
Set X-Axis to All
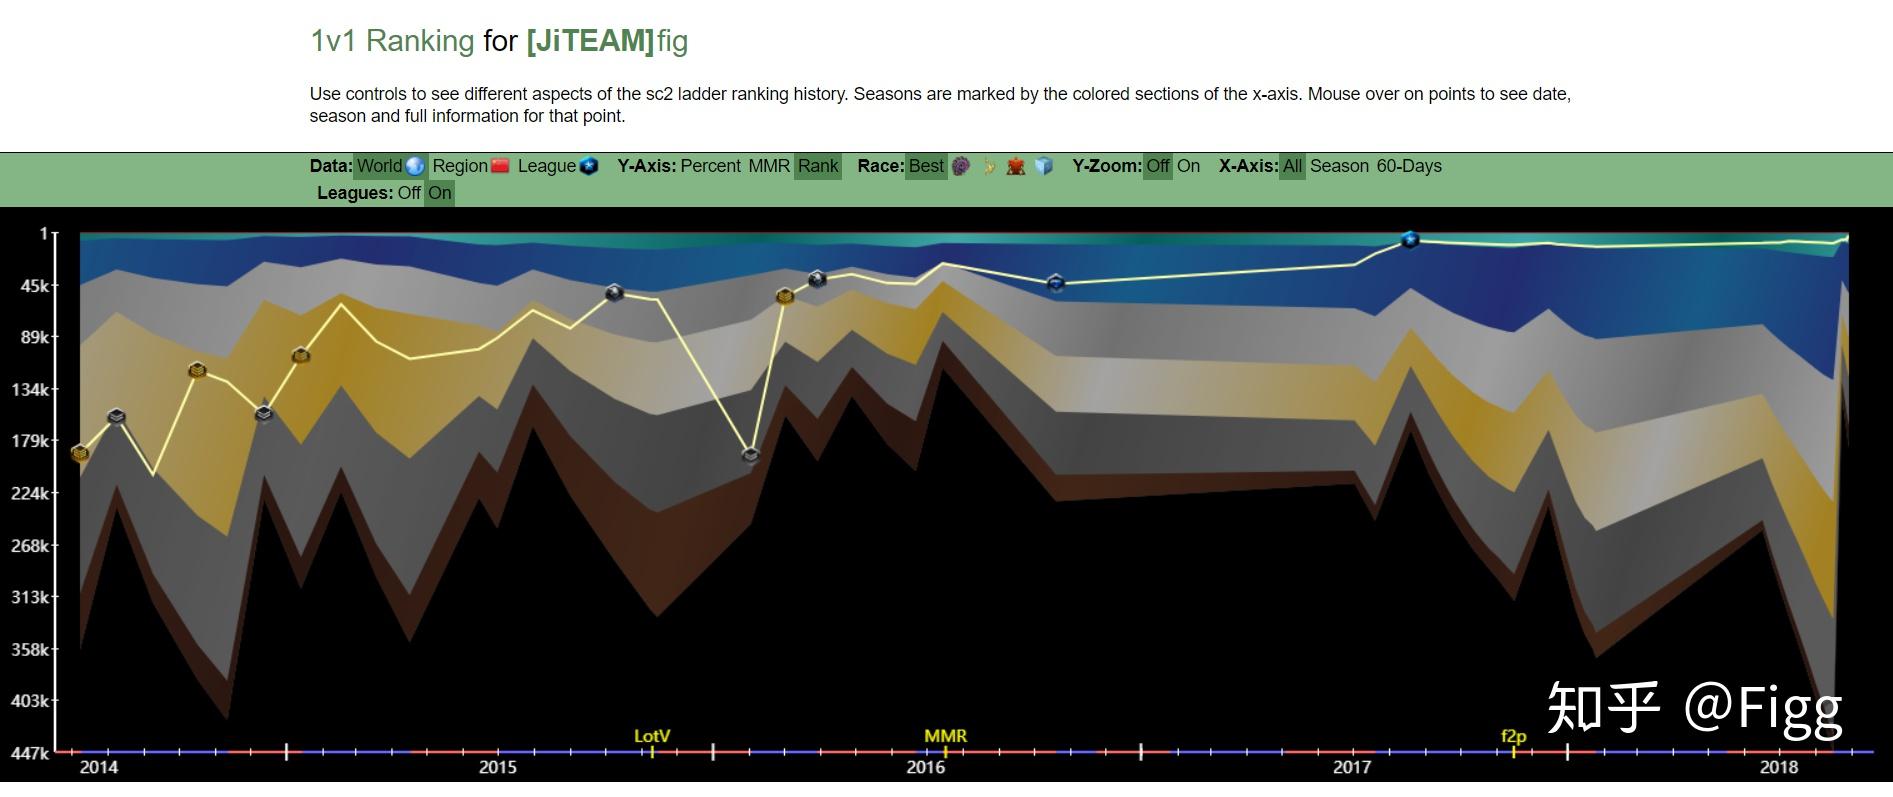(1293, 166)
